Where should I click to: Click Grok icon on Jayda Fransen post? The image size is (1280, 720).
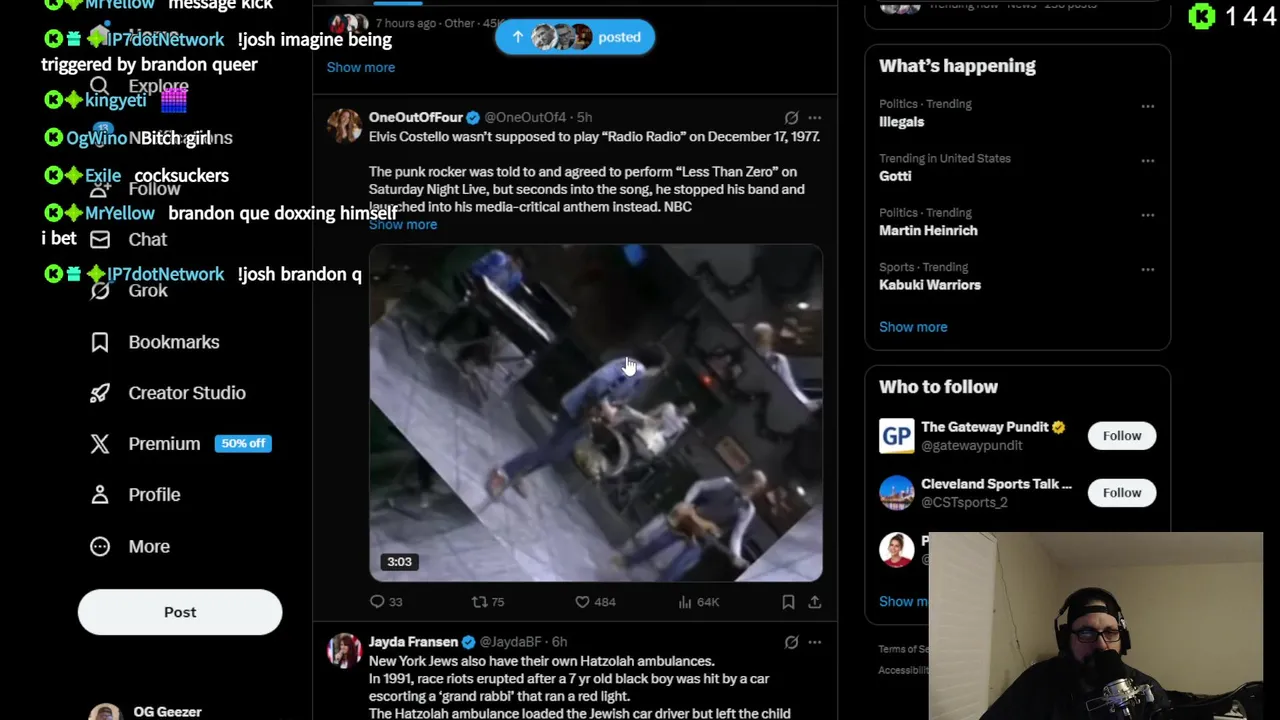pos(791,642)
